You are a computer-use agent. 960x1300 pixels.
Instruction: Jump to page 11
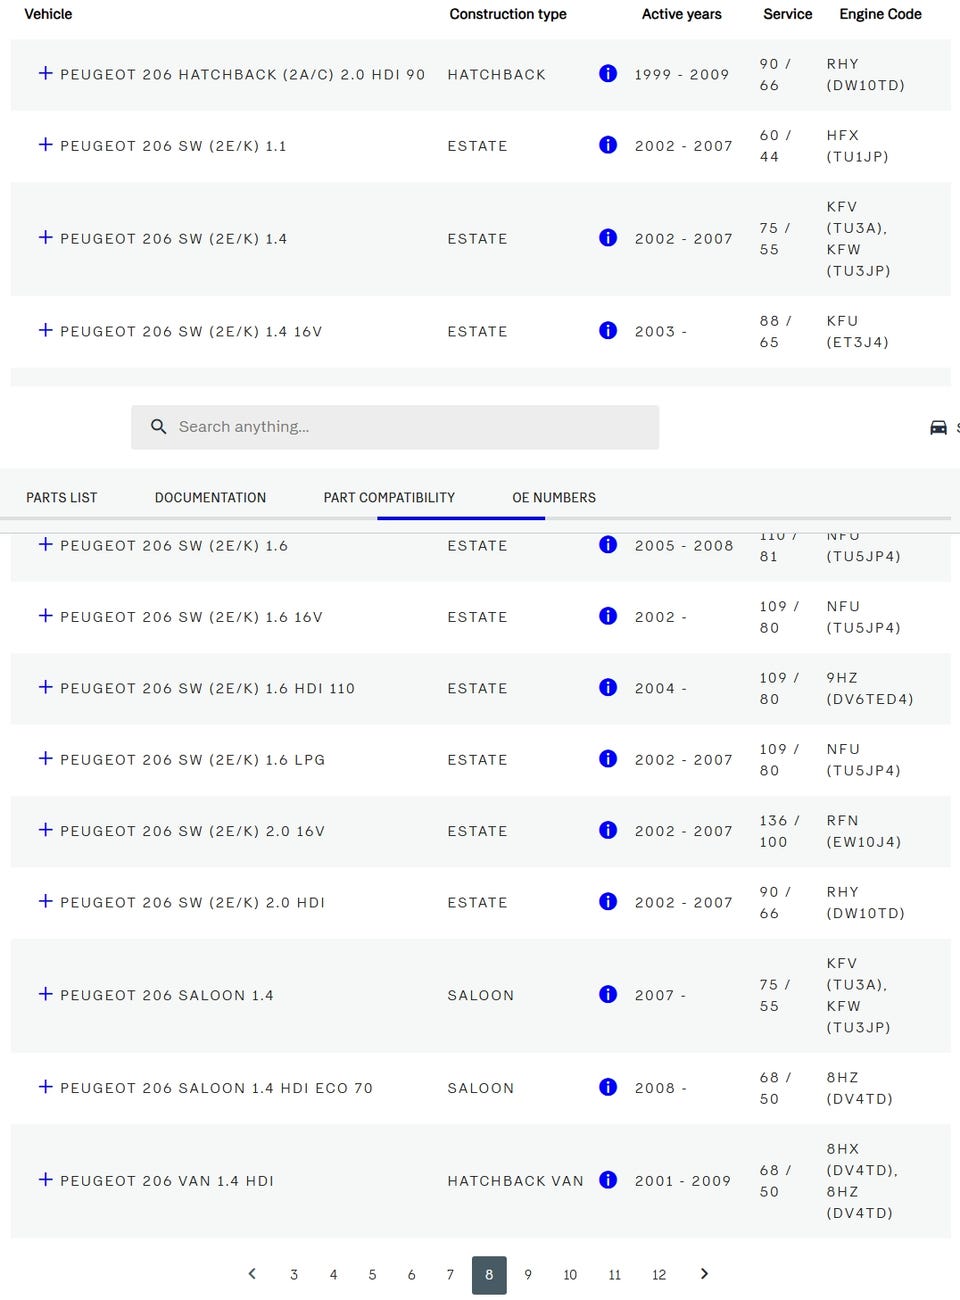tap(614, 1275)
